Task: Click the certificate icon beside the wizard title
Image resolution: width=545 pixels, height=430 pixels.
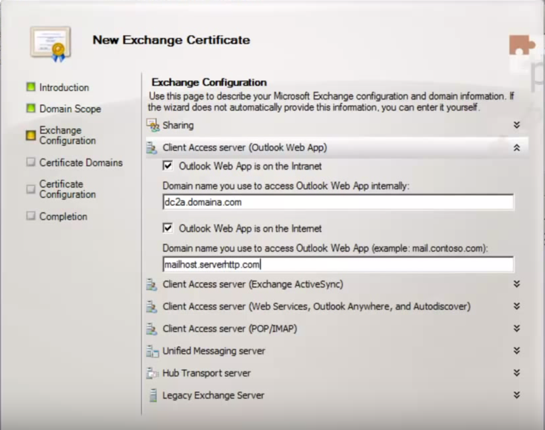Action: pos(51,44)
